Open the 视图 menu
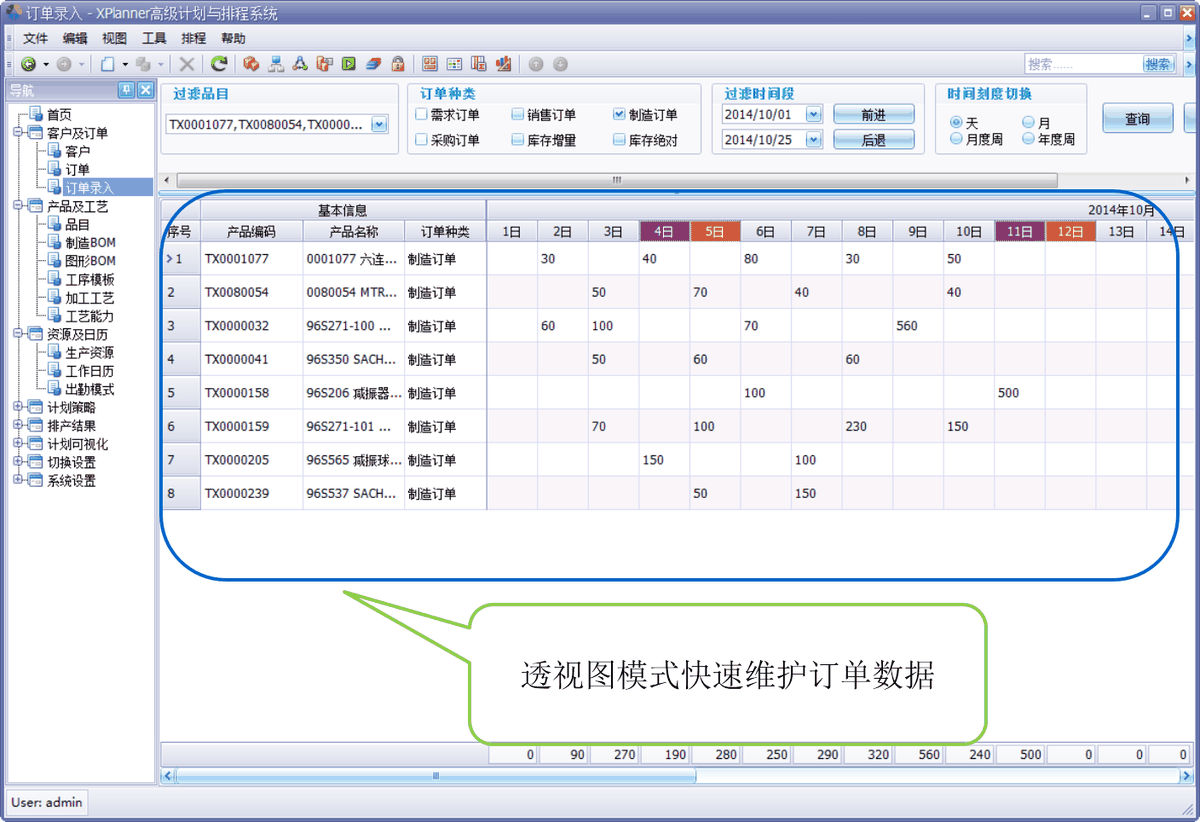 tap(115, 38)
